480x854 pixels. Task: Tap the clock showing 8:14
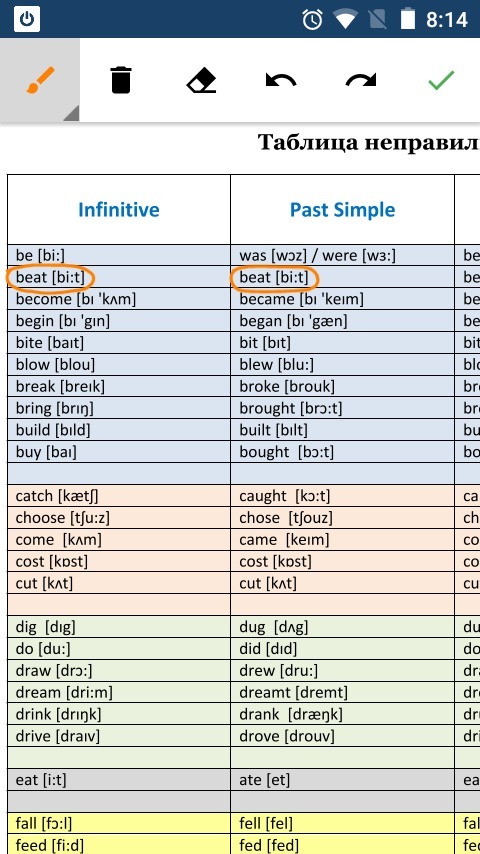446,20
